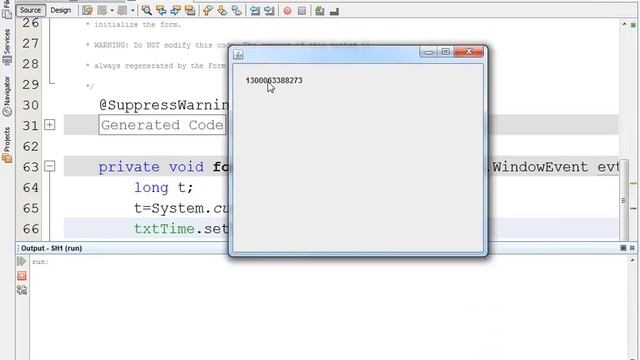Click the Uncomment code toolbar icon
Screen dimensions: 640x360
[x=334, y=11]
